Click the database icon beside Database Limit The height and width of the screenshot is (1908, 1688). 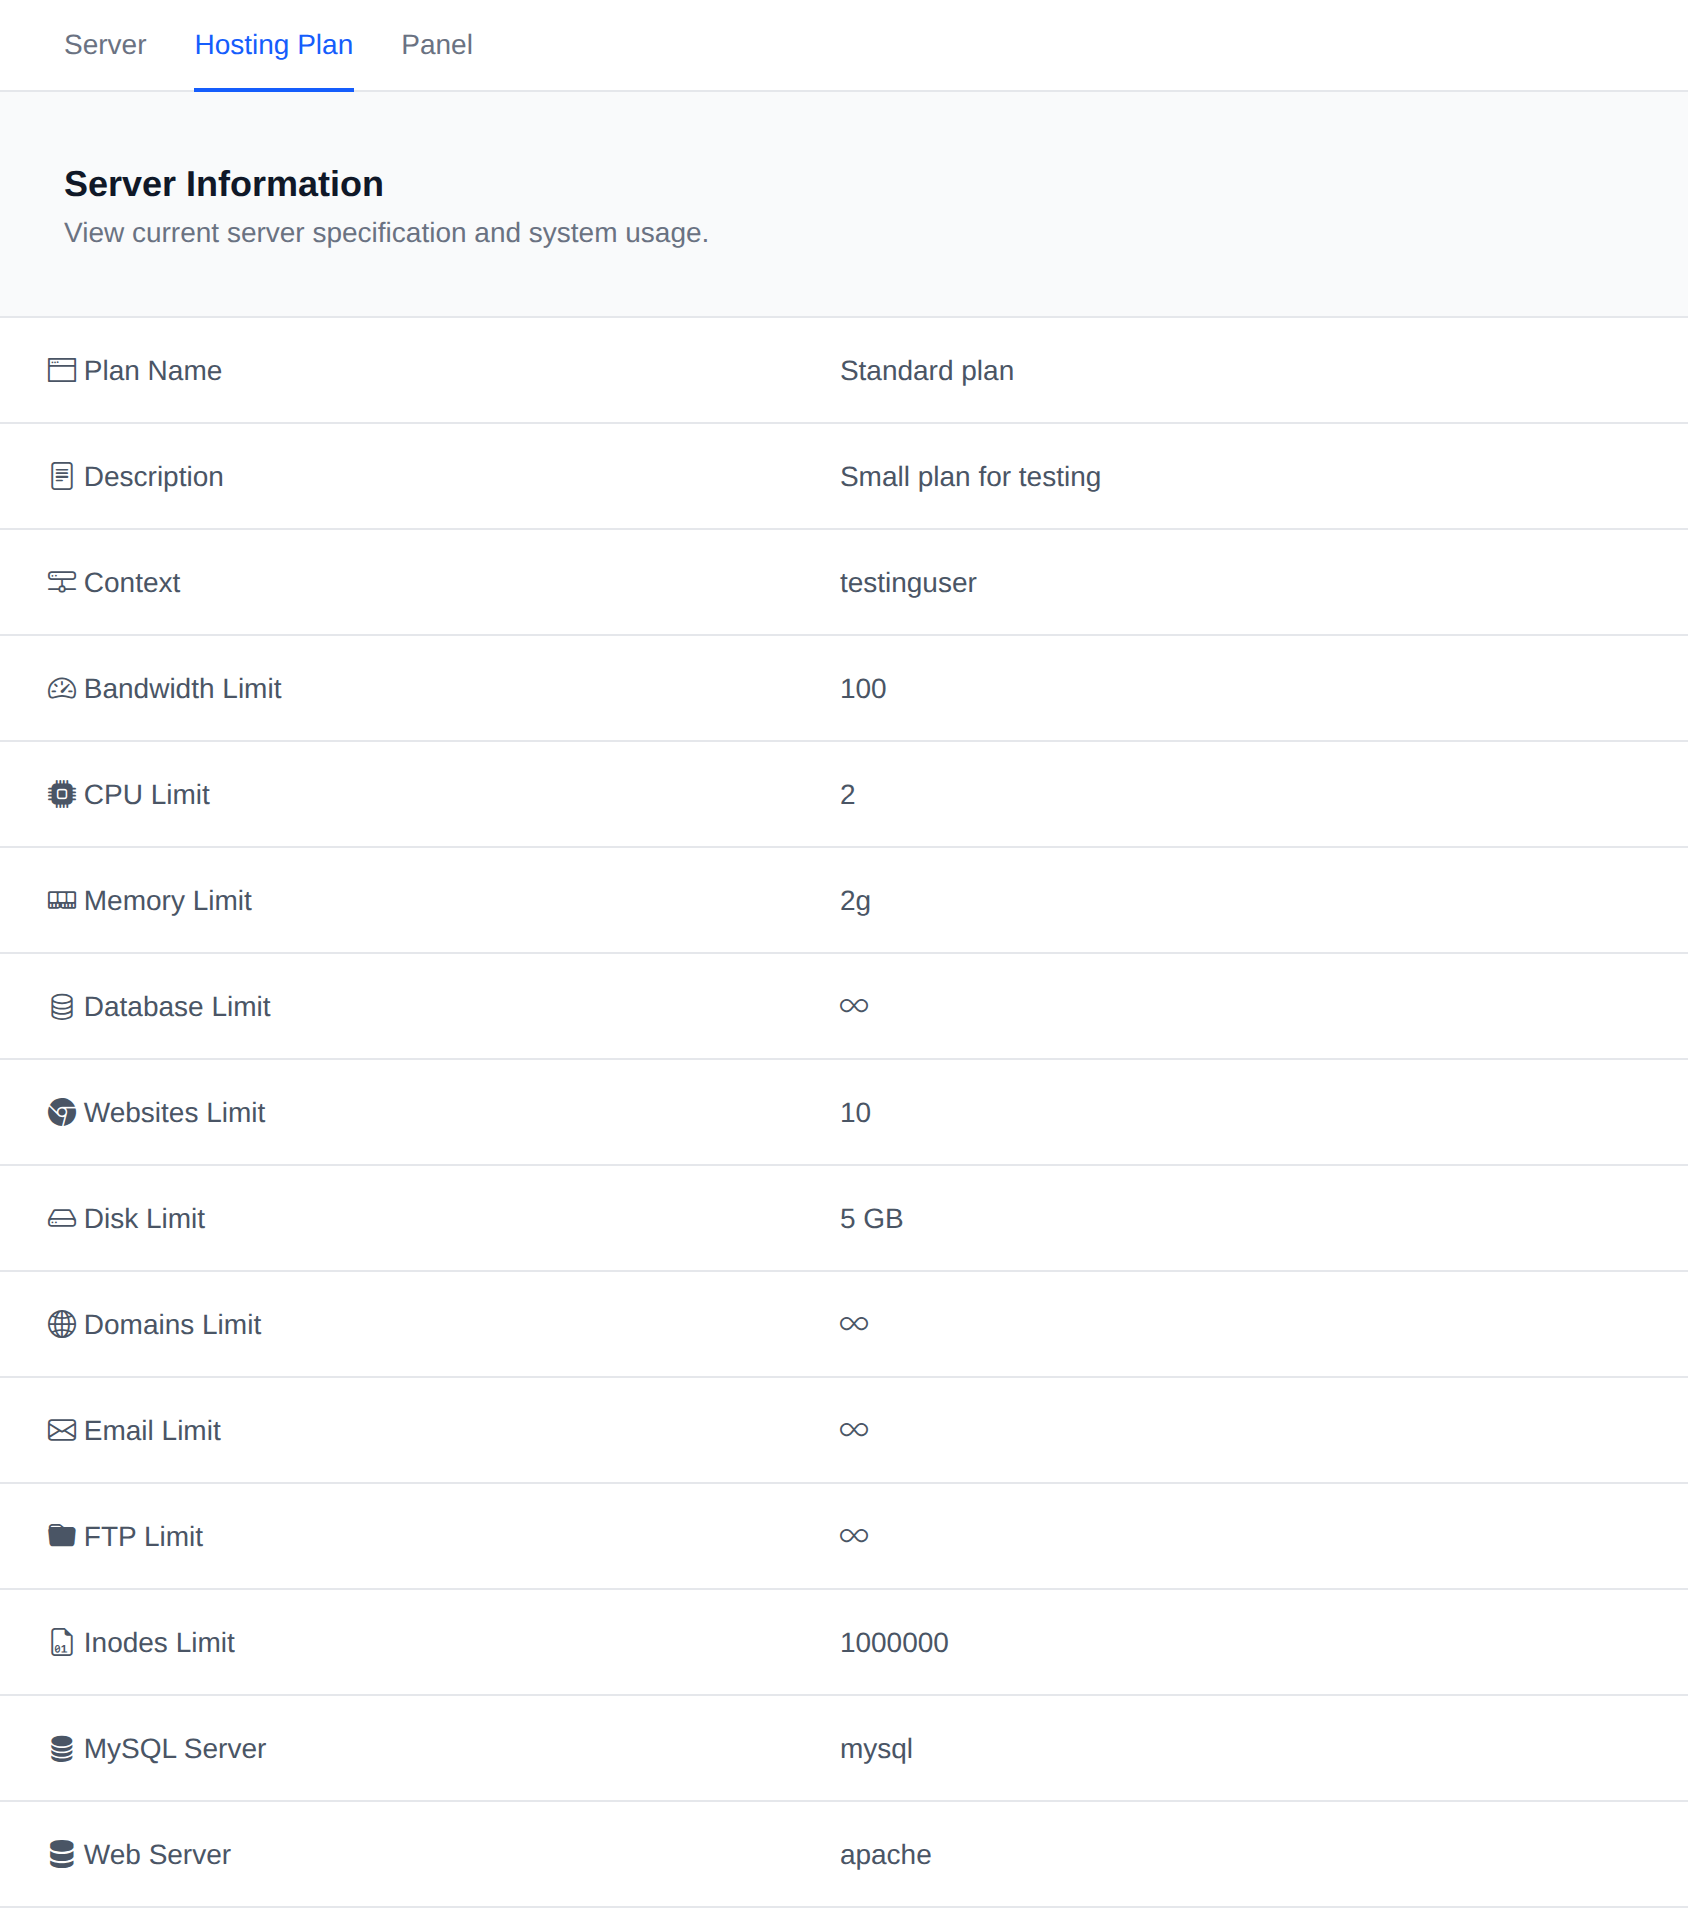[62, 1006]
